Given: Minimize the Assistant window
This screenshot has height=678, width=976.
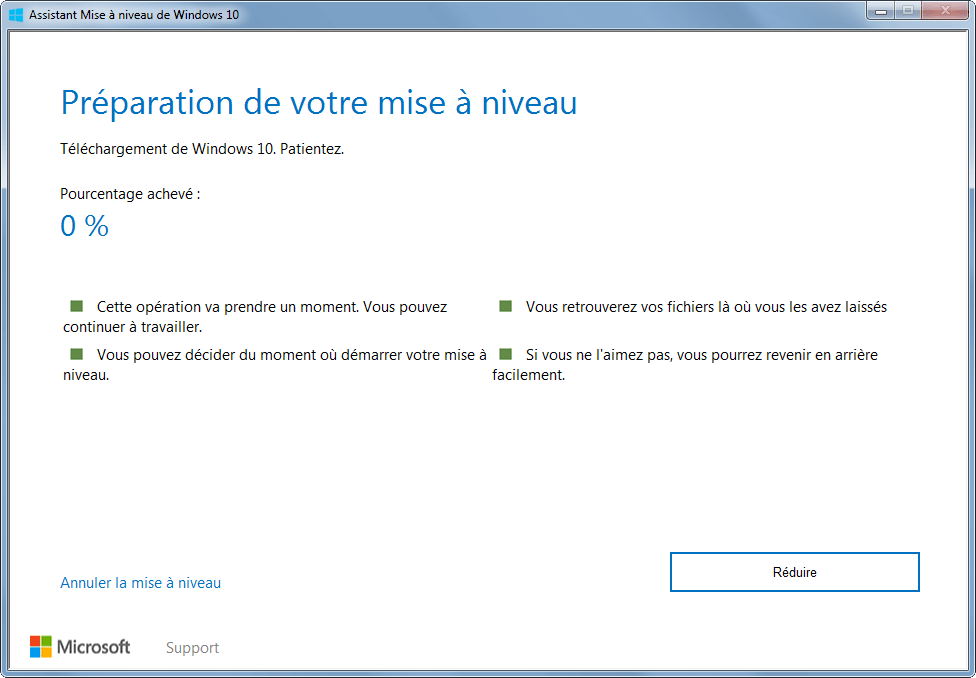Looking at the screenshot, I should click(880, 11).
